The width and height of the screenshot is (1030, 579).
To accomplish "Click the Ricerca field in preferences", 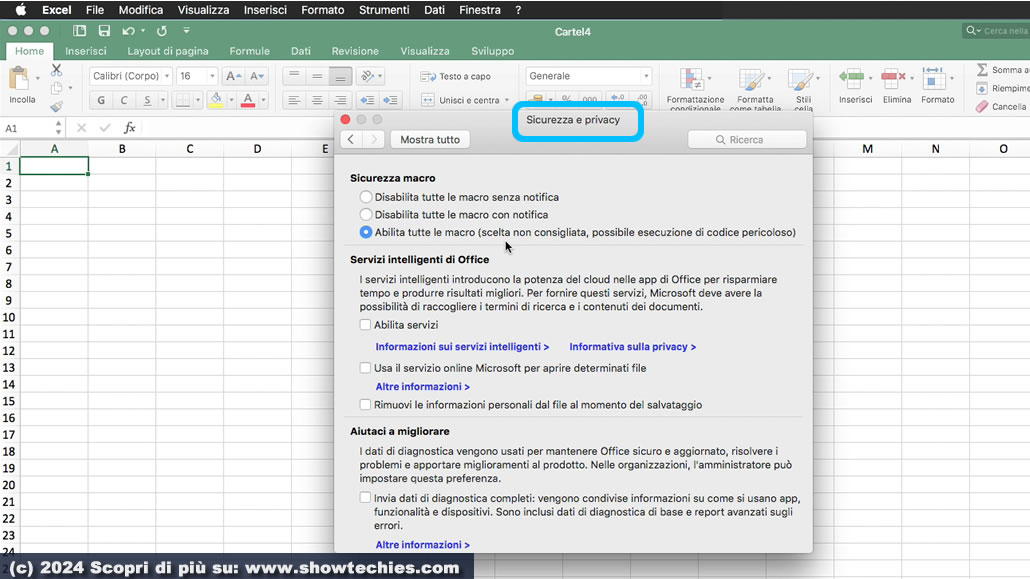I will tap(746, 140).
